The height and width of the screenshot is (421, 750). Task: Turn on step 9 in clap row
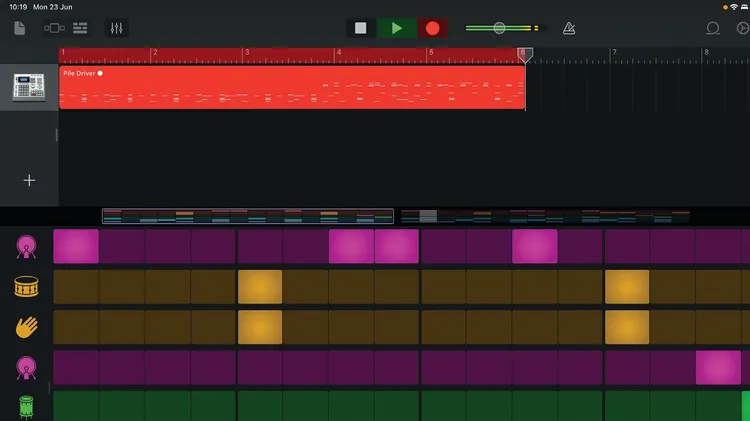point(443,327)
